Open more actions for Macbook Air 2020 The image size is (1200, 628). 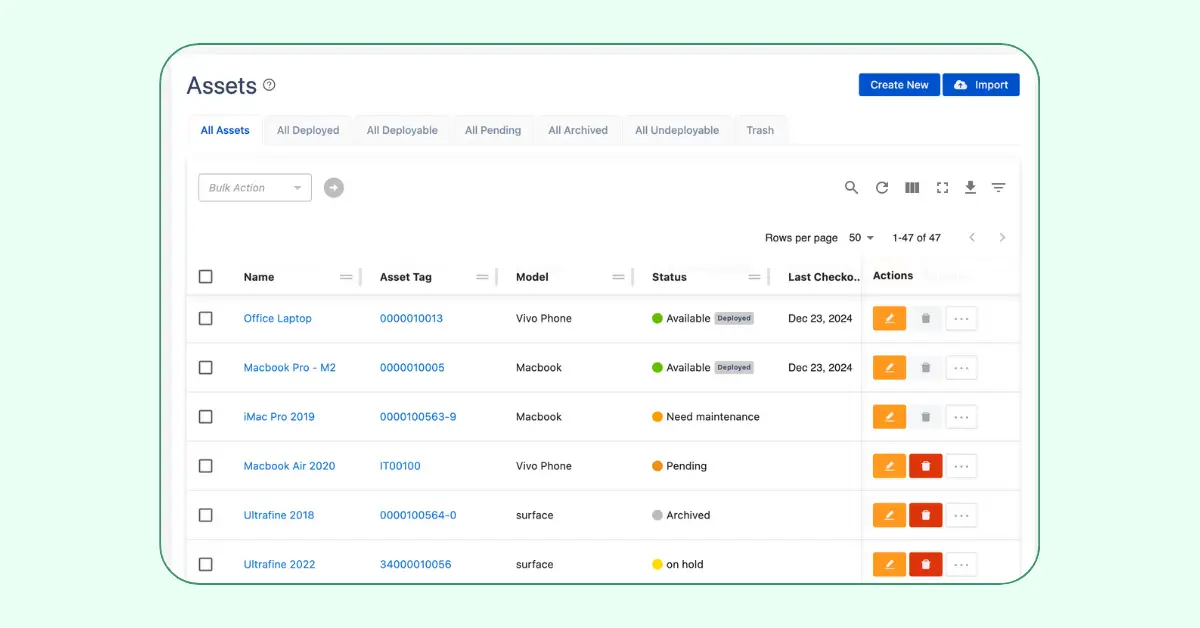pos(961,466)
